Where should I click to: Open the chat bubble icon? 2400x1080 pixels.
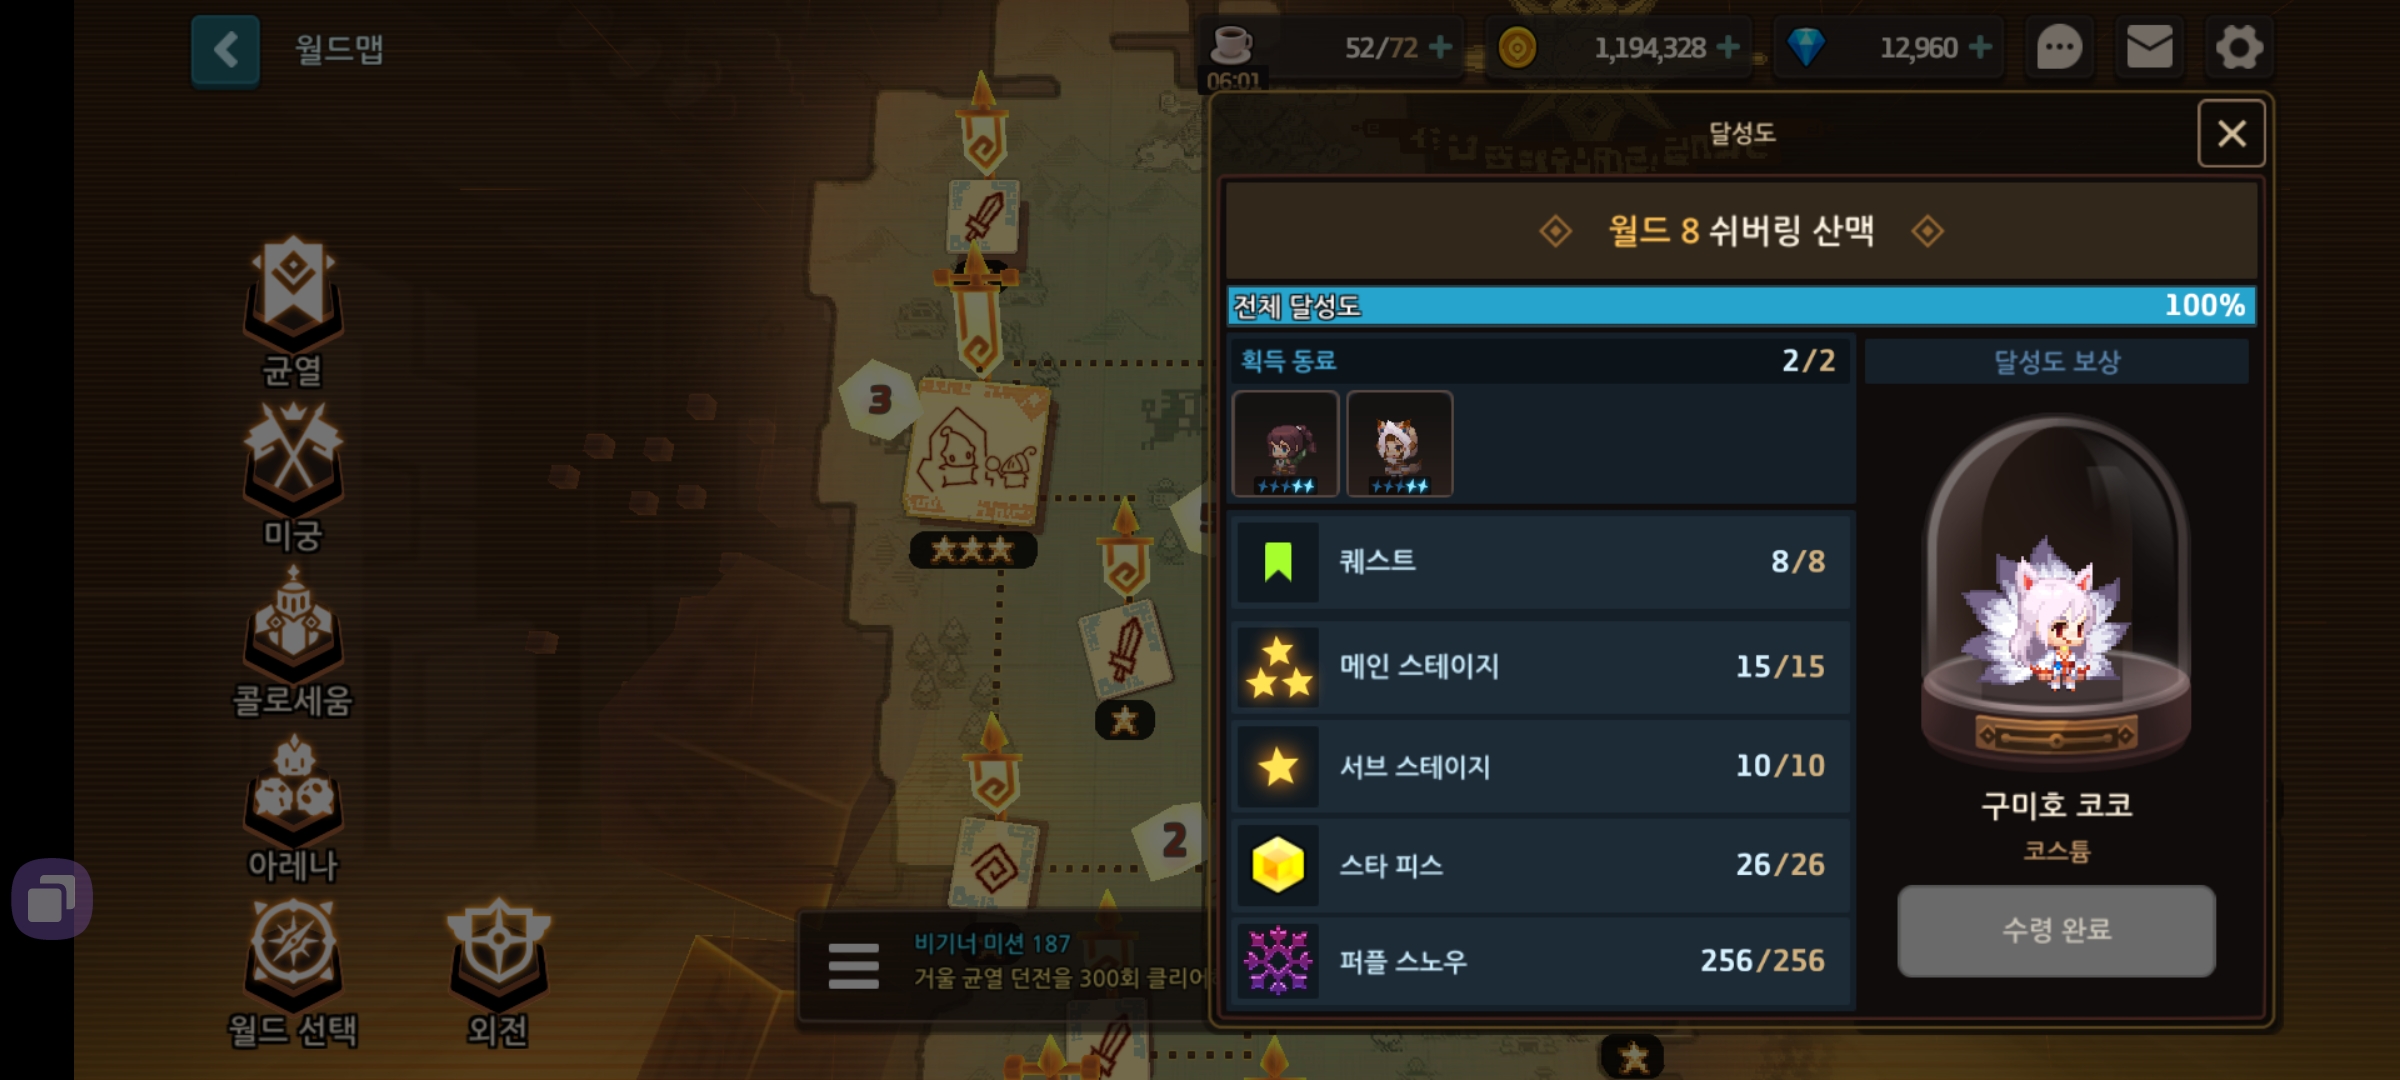(x=2059, y=47)
